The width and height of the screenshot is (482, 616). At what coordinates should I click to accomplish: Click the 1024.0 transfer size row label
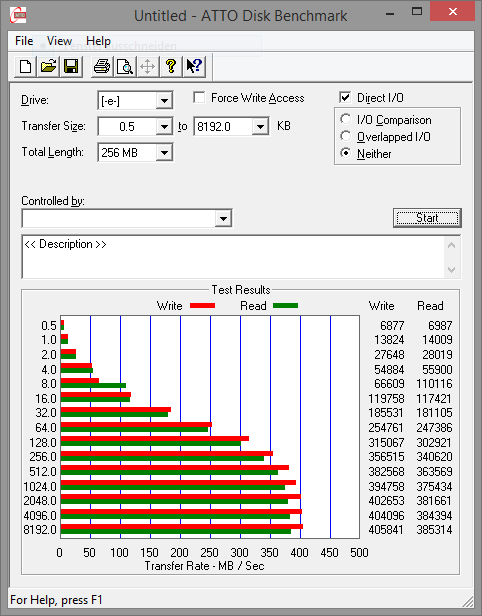[40, 486]
